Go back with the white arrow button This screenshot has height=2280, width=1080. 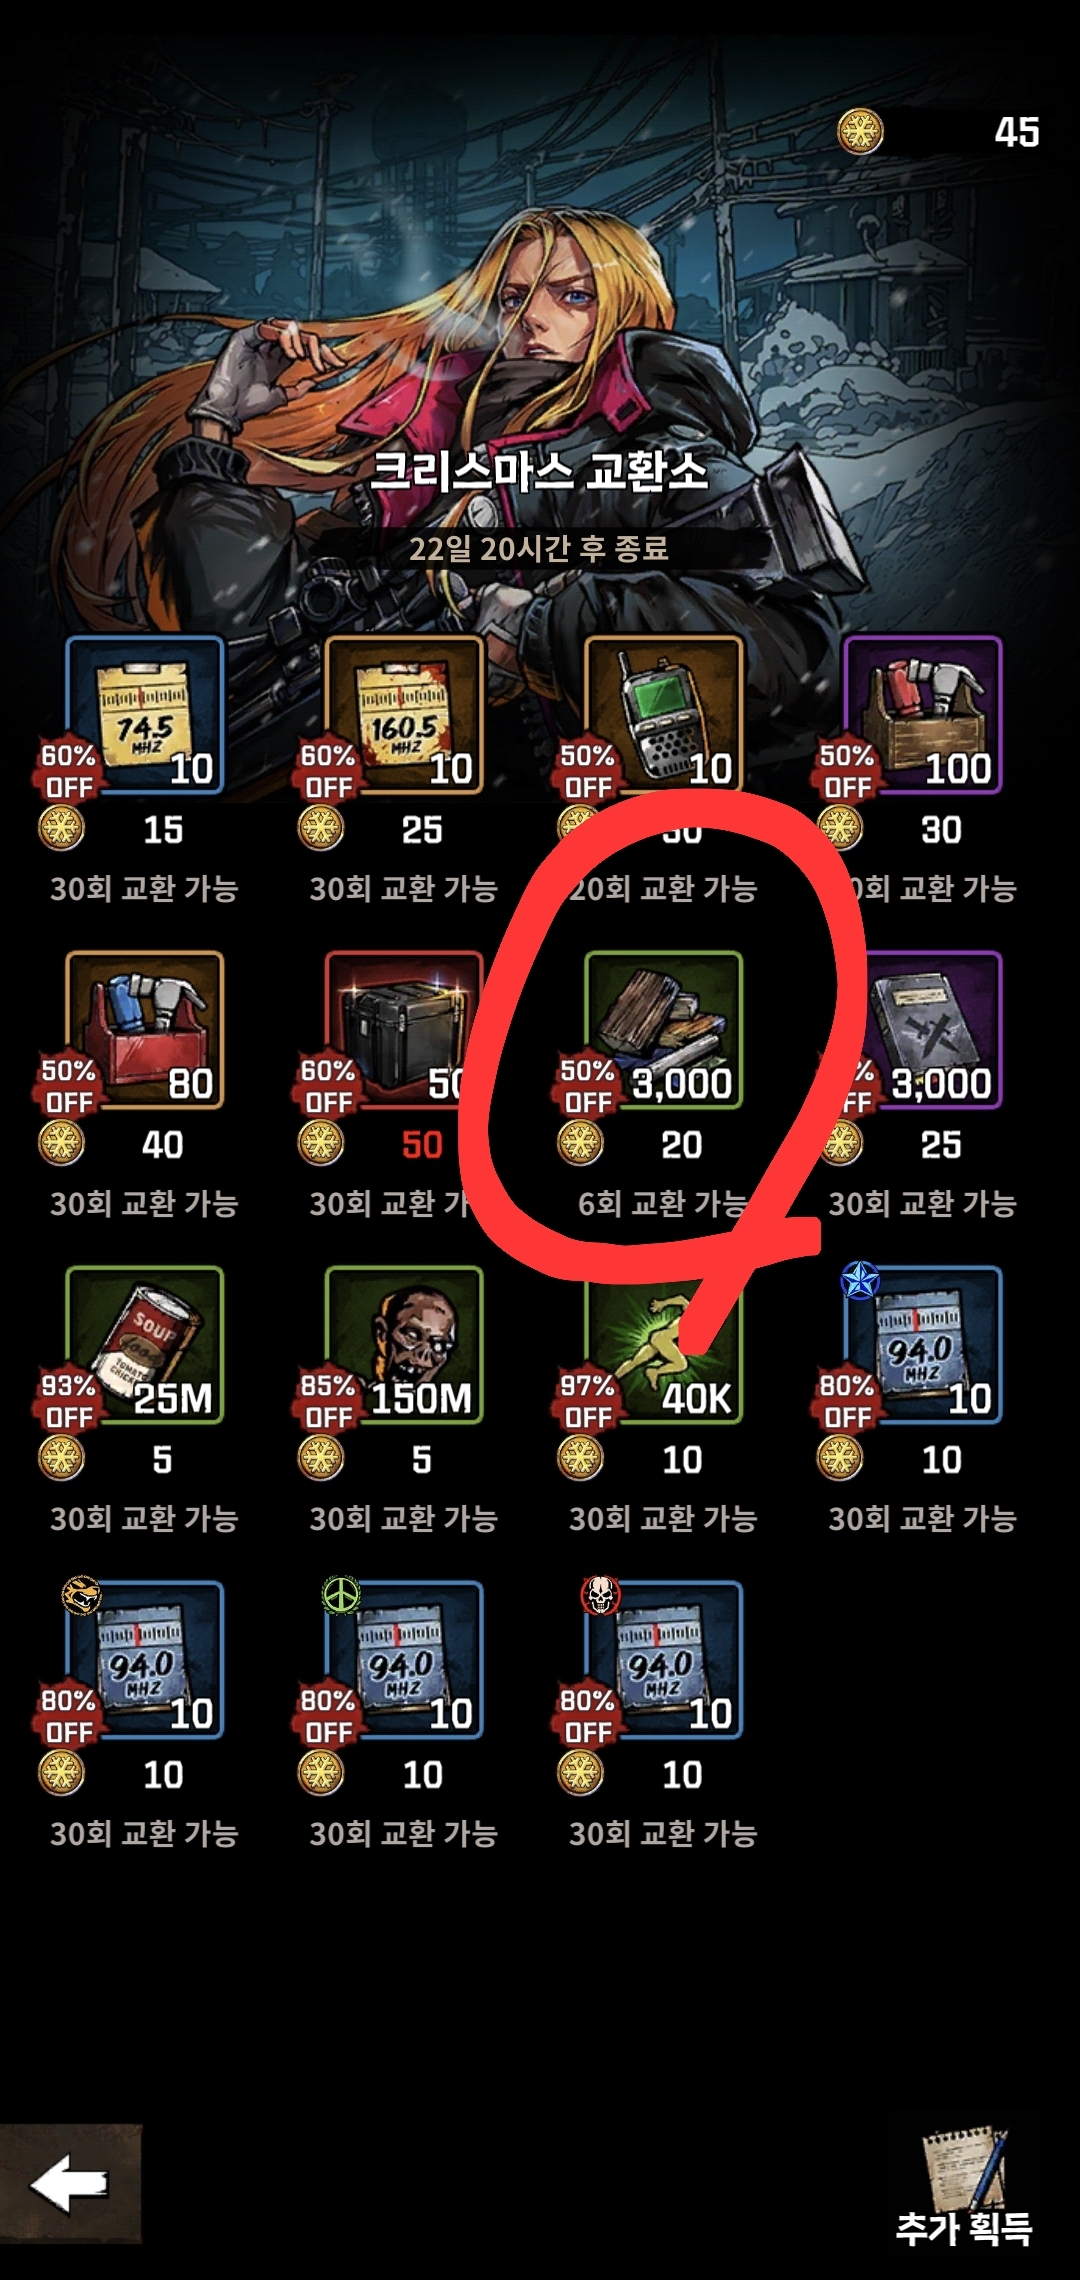click(x=70, y=2184)
